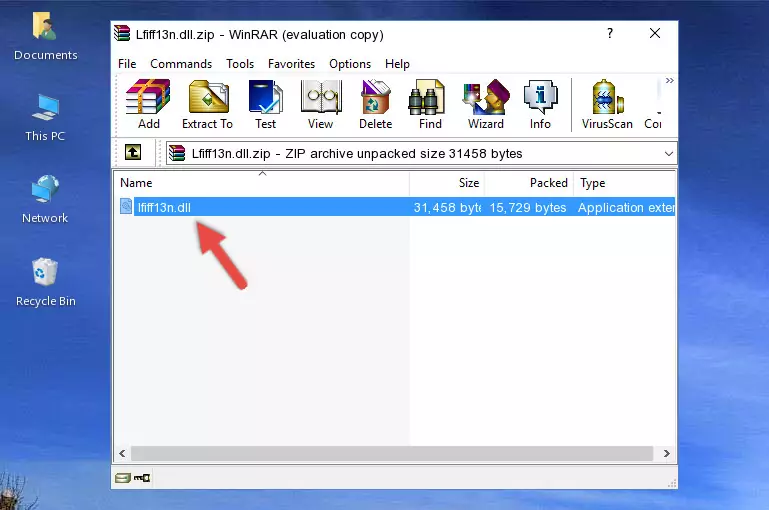769x510 pixels.
Task: Select the This PC desktop icon
Action: (x=45, y=118)
